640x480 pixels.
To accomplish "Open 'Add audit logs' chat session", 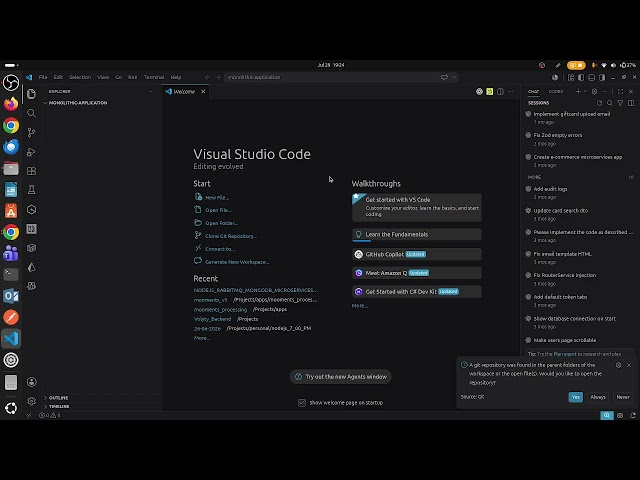I will pyautogui.click(x=580, y=193).
